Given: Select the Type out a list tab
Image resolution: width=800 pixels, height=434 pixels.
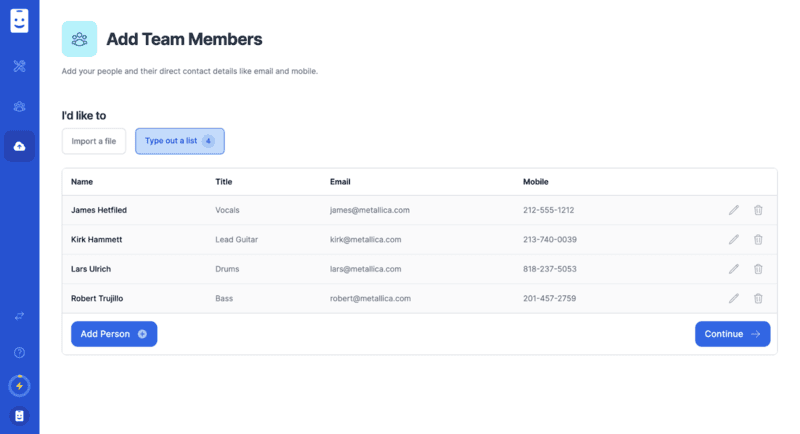Looking at the screenshot, I should 180,141.
